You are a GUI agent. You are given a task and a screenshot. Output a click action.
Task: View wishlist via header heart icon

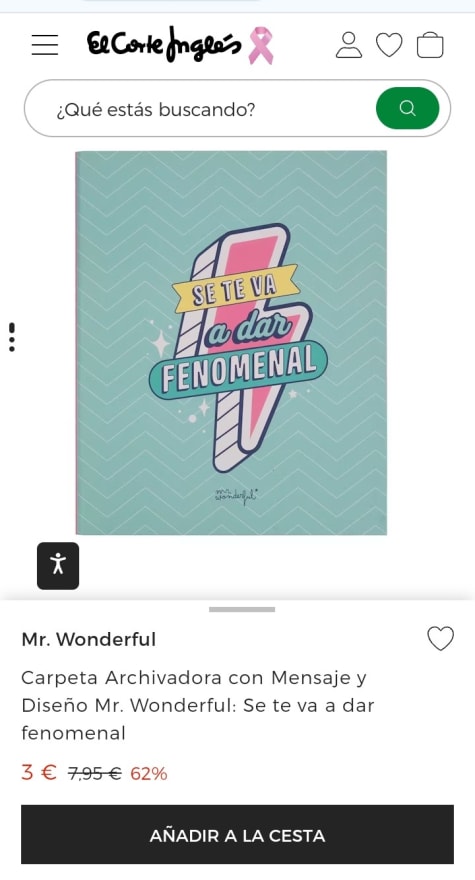(389, 45)
